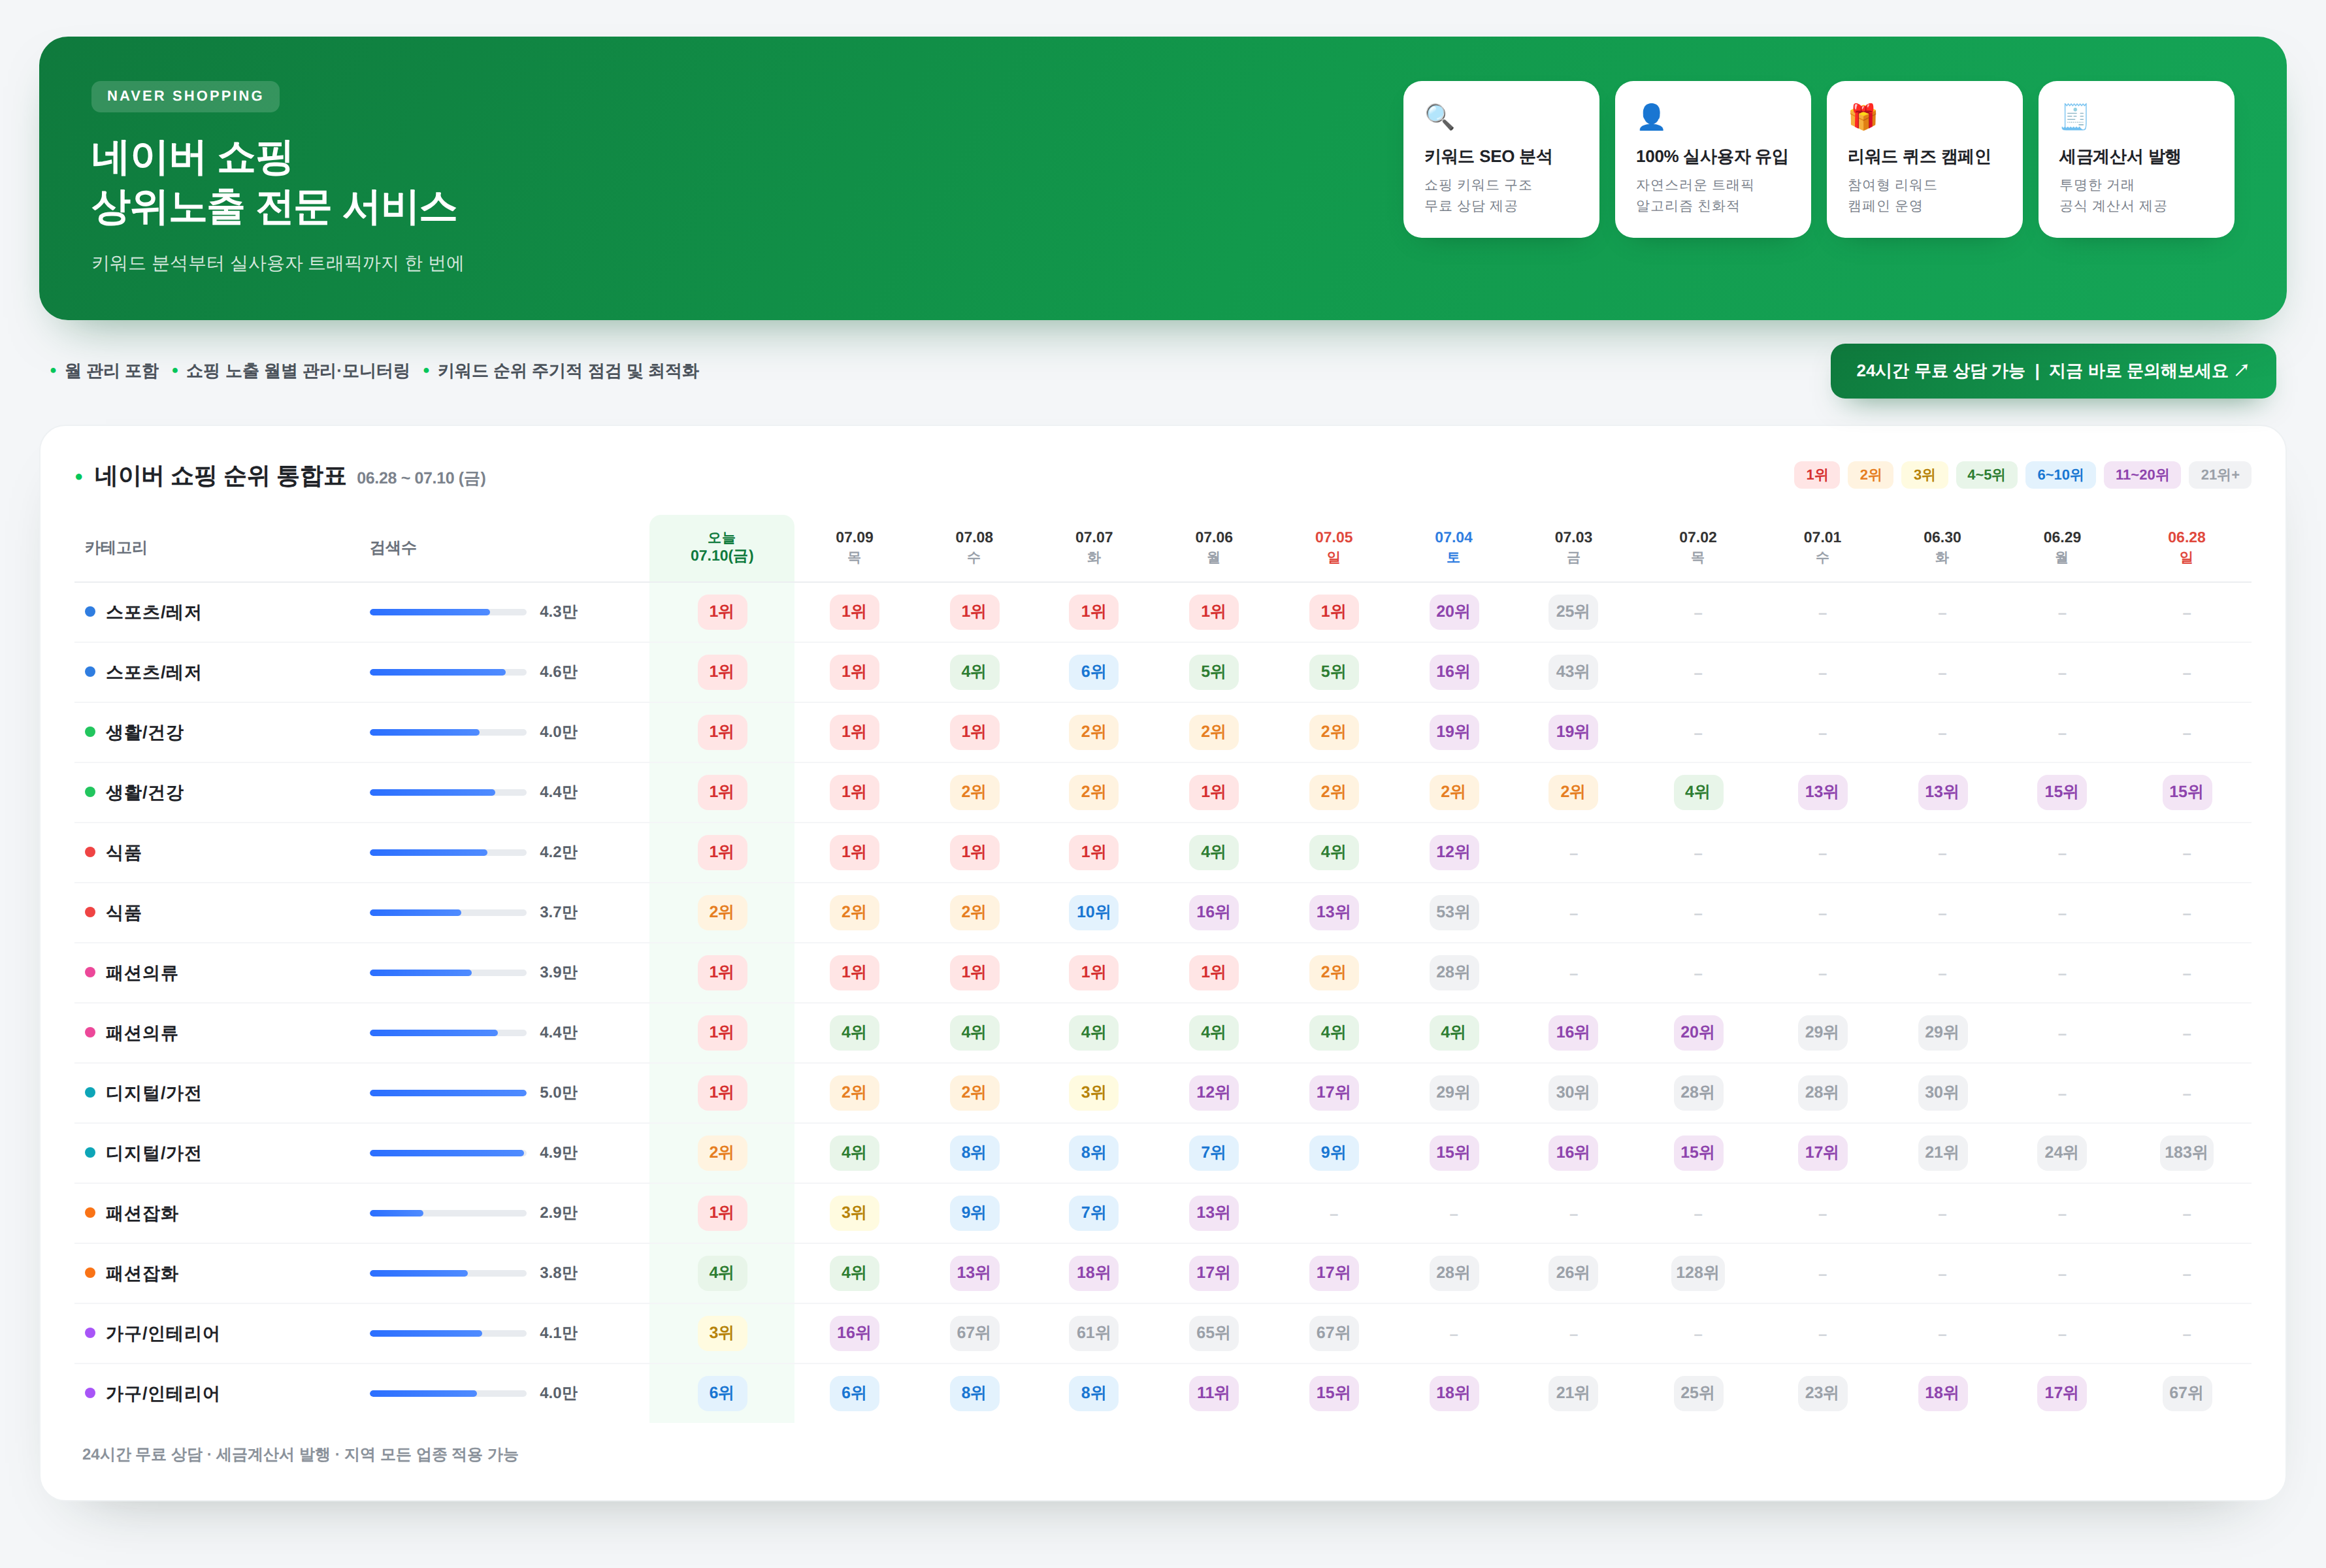Click the 53위 rank cell
Image resolution: width=2326 pixels, height=1568 pixels.
pyautogui.click(x=1453, y=913)
